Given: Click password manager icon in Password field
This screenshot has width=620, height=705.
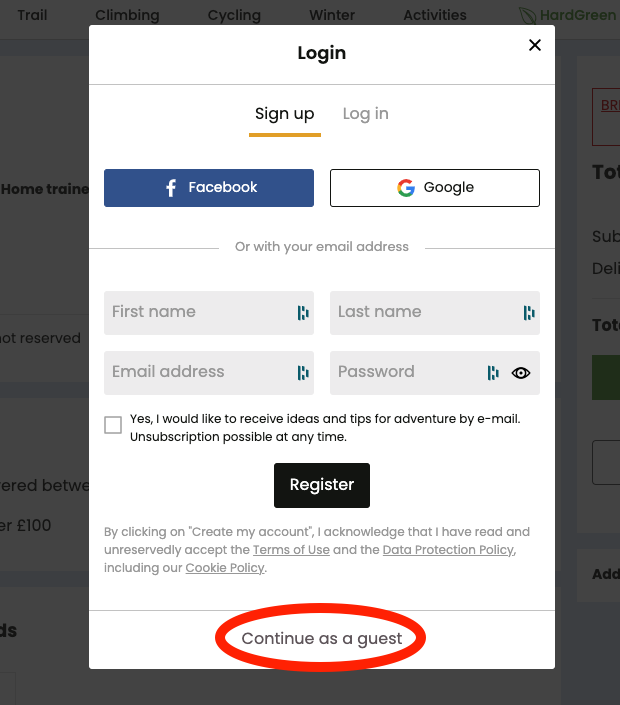Looking at the screenshot, I should (493, 373).
